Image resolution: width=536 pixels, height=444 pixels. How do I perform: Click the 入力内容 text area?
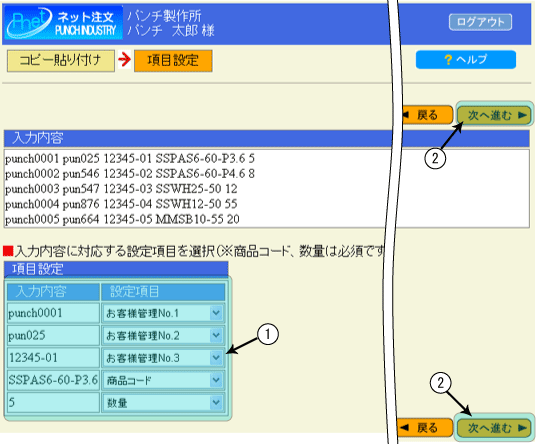coord(267,189)
